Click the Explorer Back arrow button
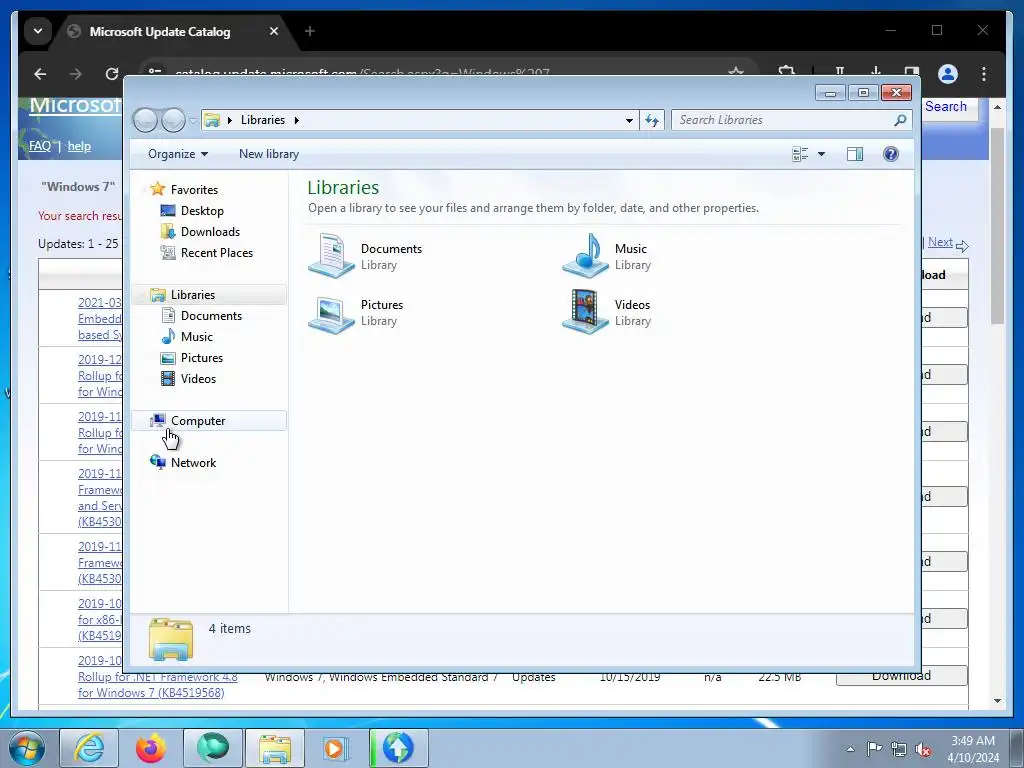Screen dimensions: 1024x768 click(145, 120)
